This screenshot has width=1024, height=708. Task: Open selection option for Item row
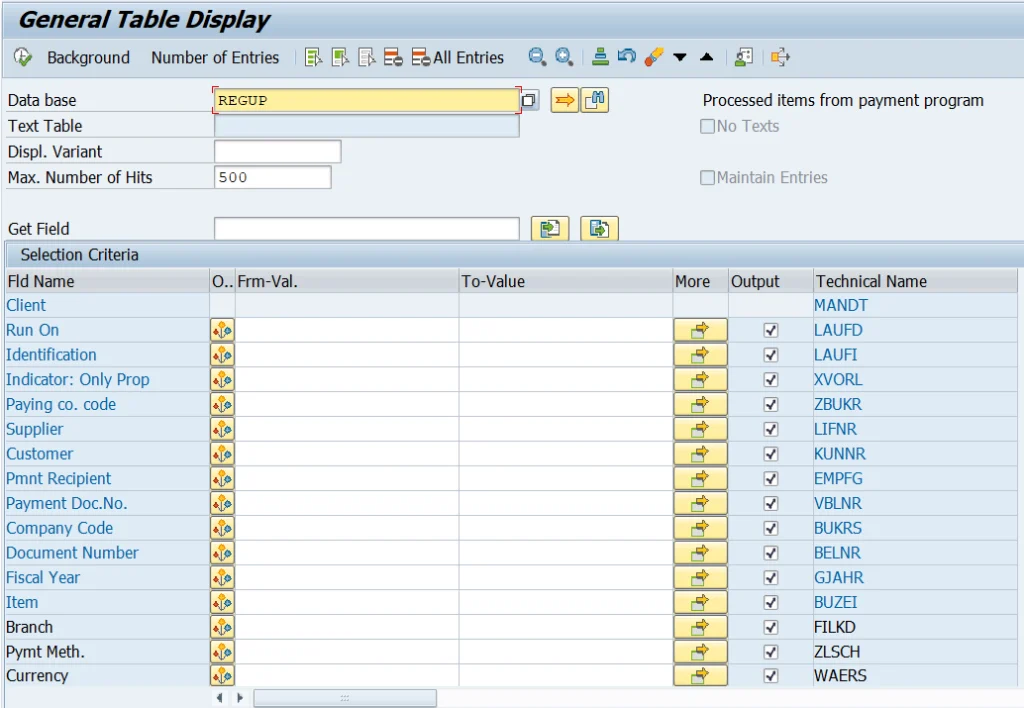[222, 603]
